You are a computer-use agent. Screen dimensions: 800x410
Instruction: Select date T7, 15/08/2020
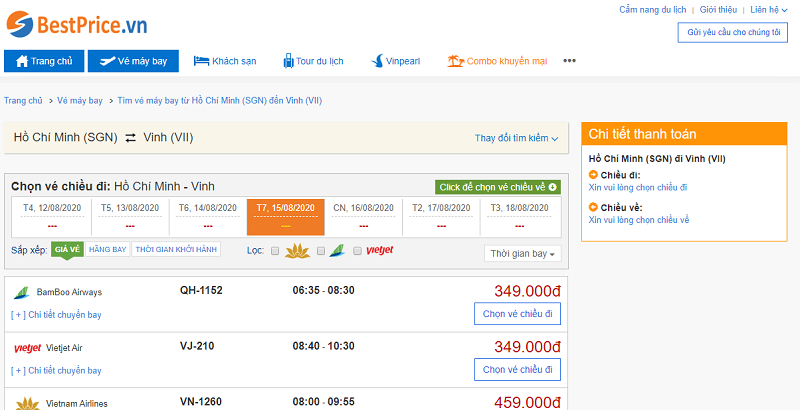[286, 217]
